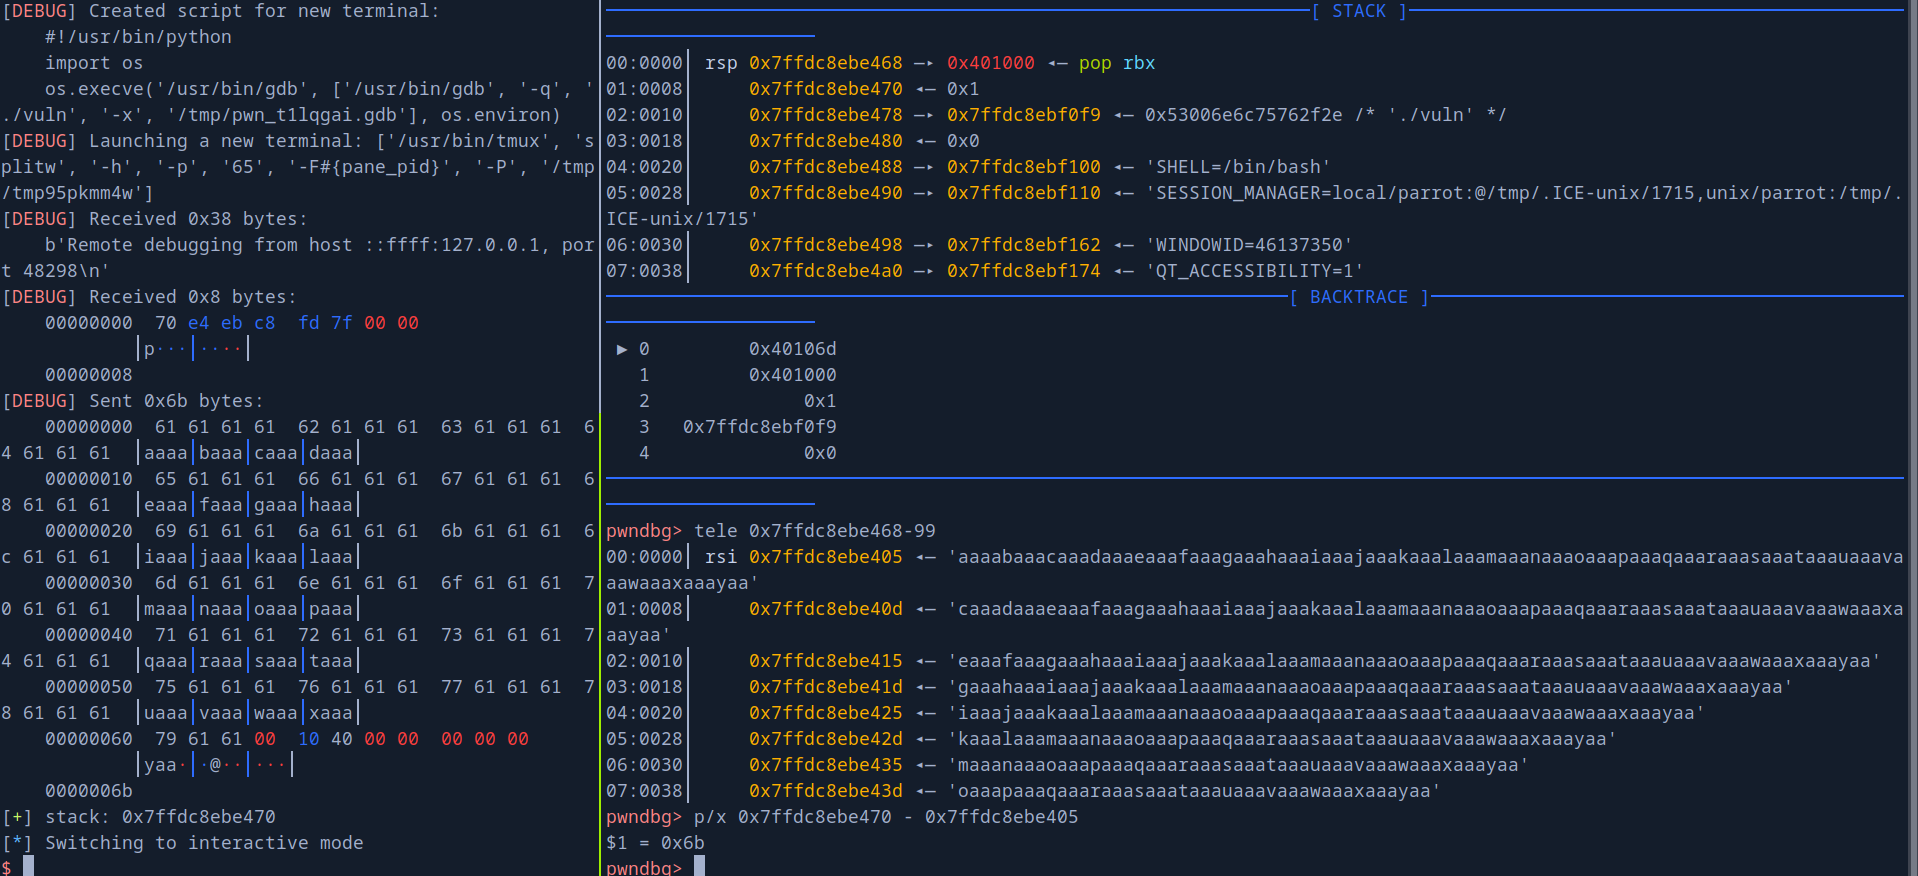
Task: Click the rsp register label
Action: point(720,63)
